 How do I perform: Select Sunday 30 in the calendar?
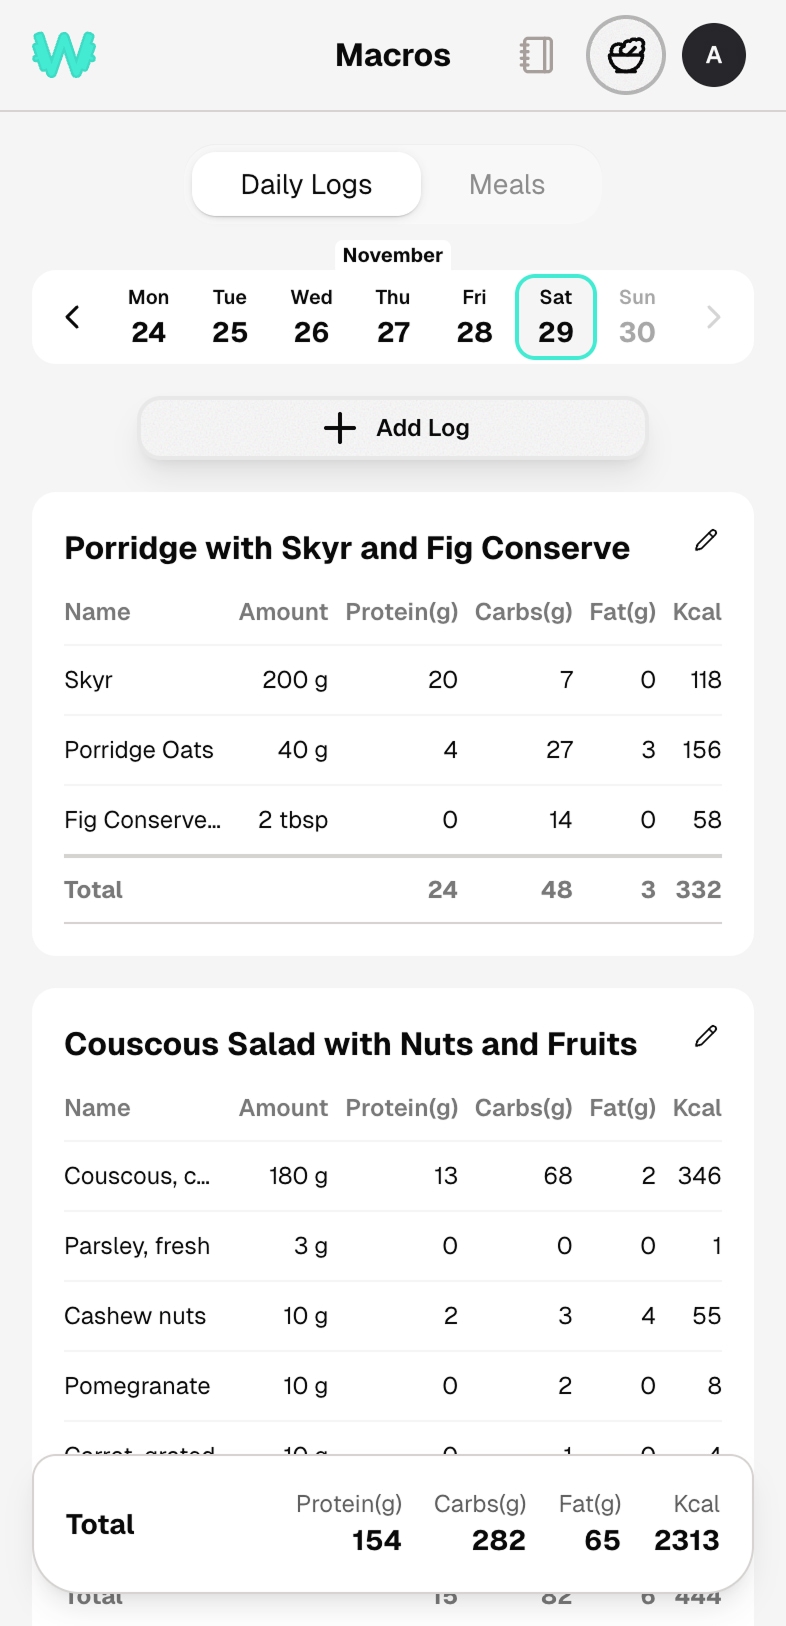pos(637,318)
